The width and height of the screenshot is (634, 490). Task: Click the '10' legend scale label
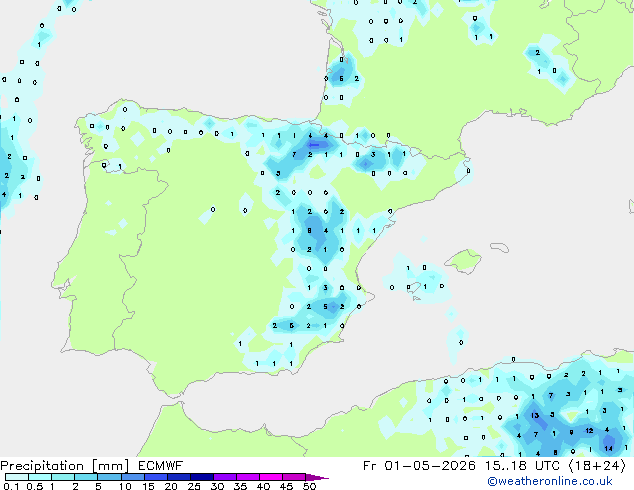click(125, 486)
